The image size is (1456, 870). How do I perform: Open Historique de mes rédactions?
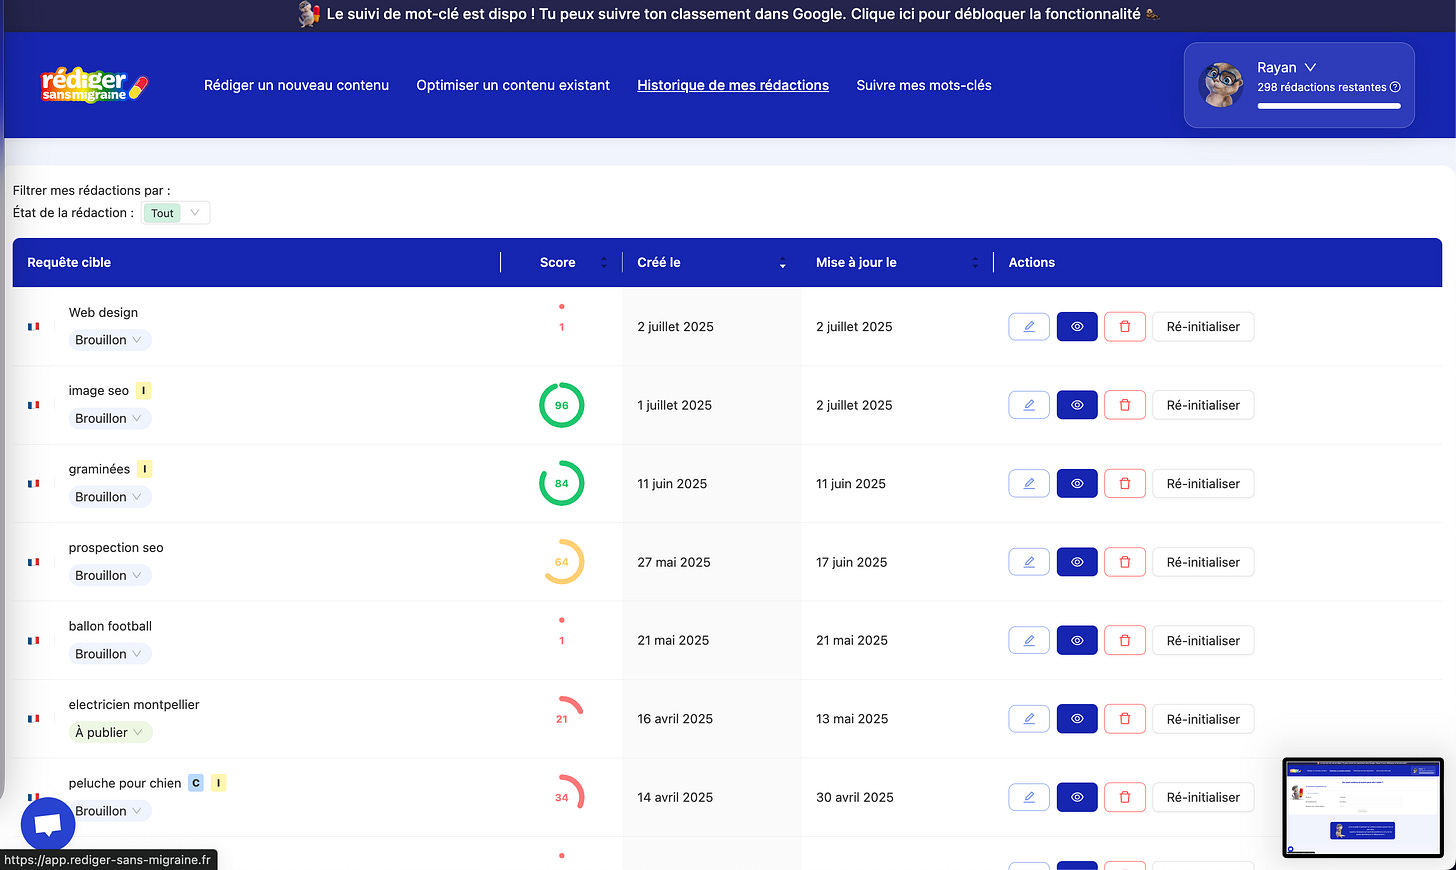733,85
